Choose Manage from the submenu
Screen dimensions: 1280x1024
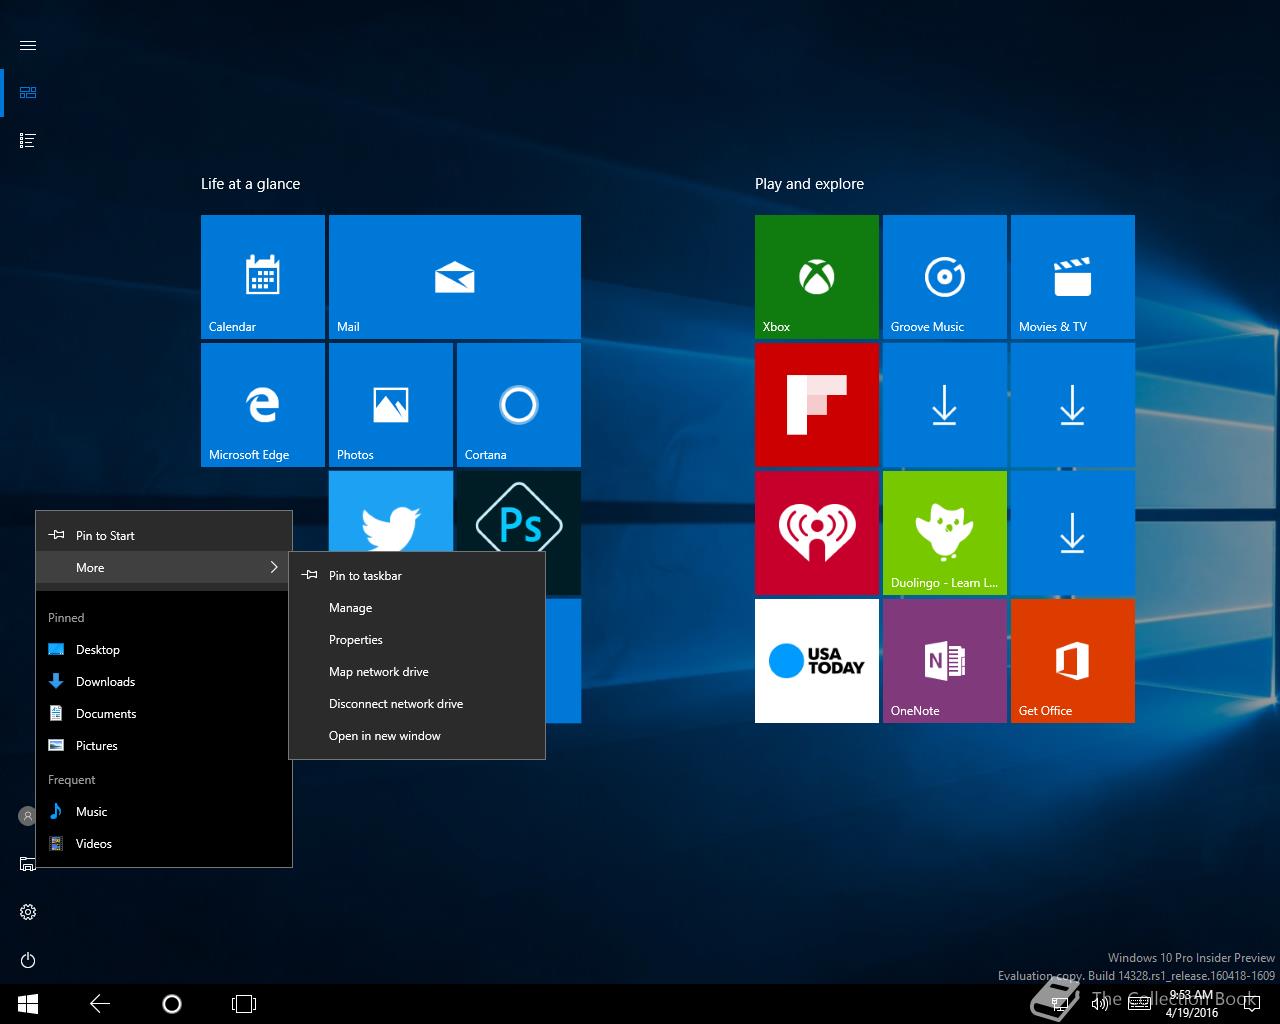point(417,607)
